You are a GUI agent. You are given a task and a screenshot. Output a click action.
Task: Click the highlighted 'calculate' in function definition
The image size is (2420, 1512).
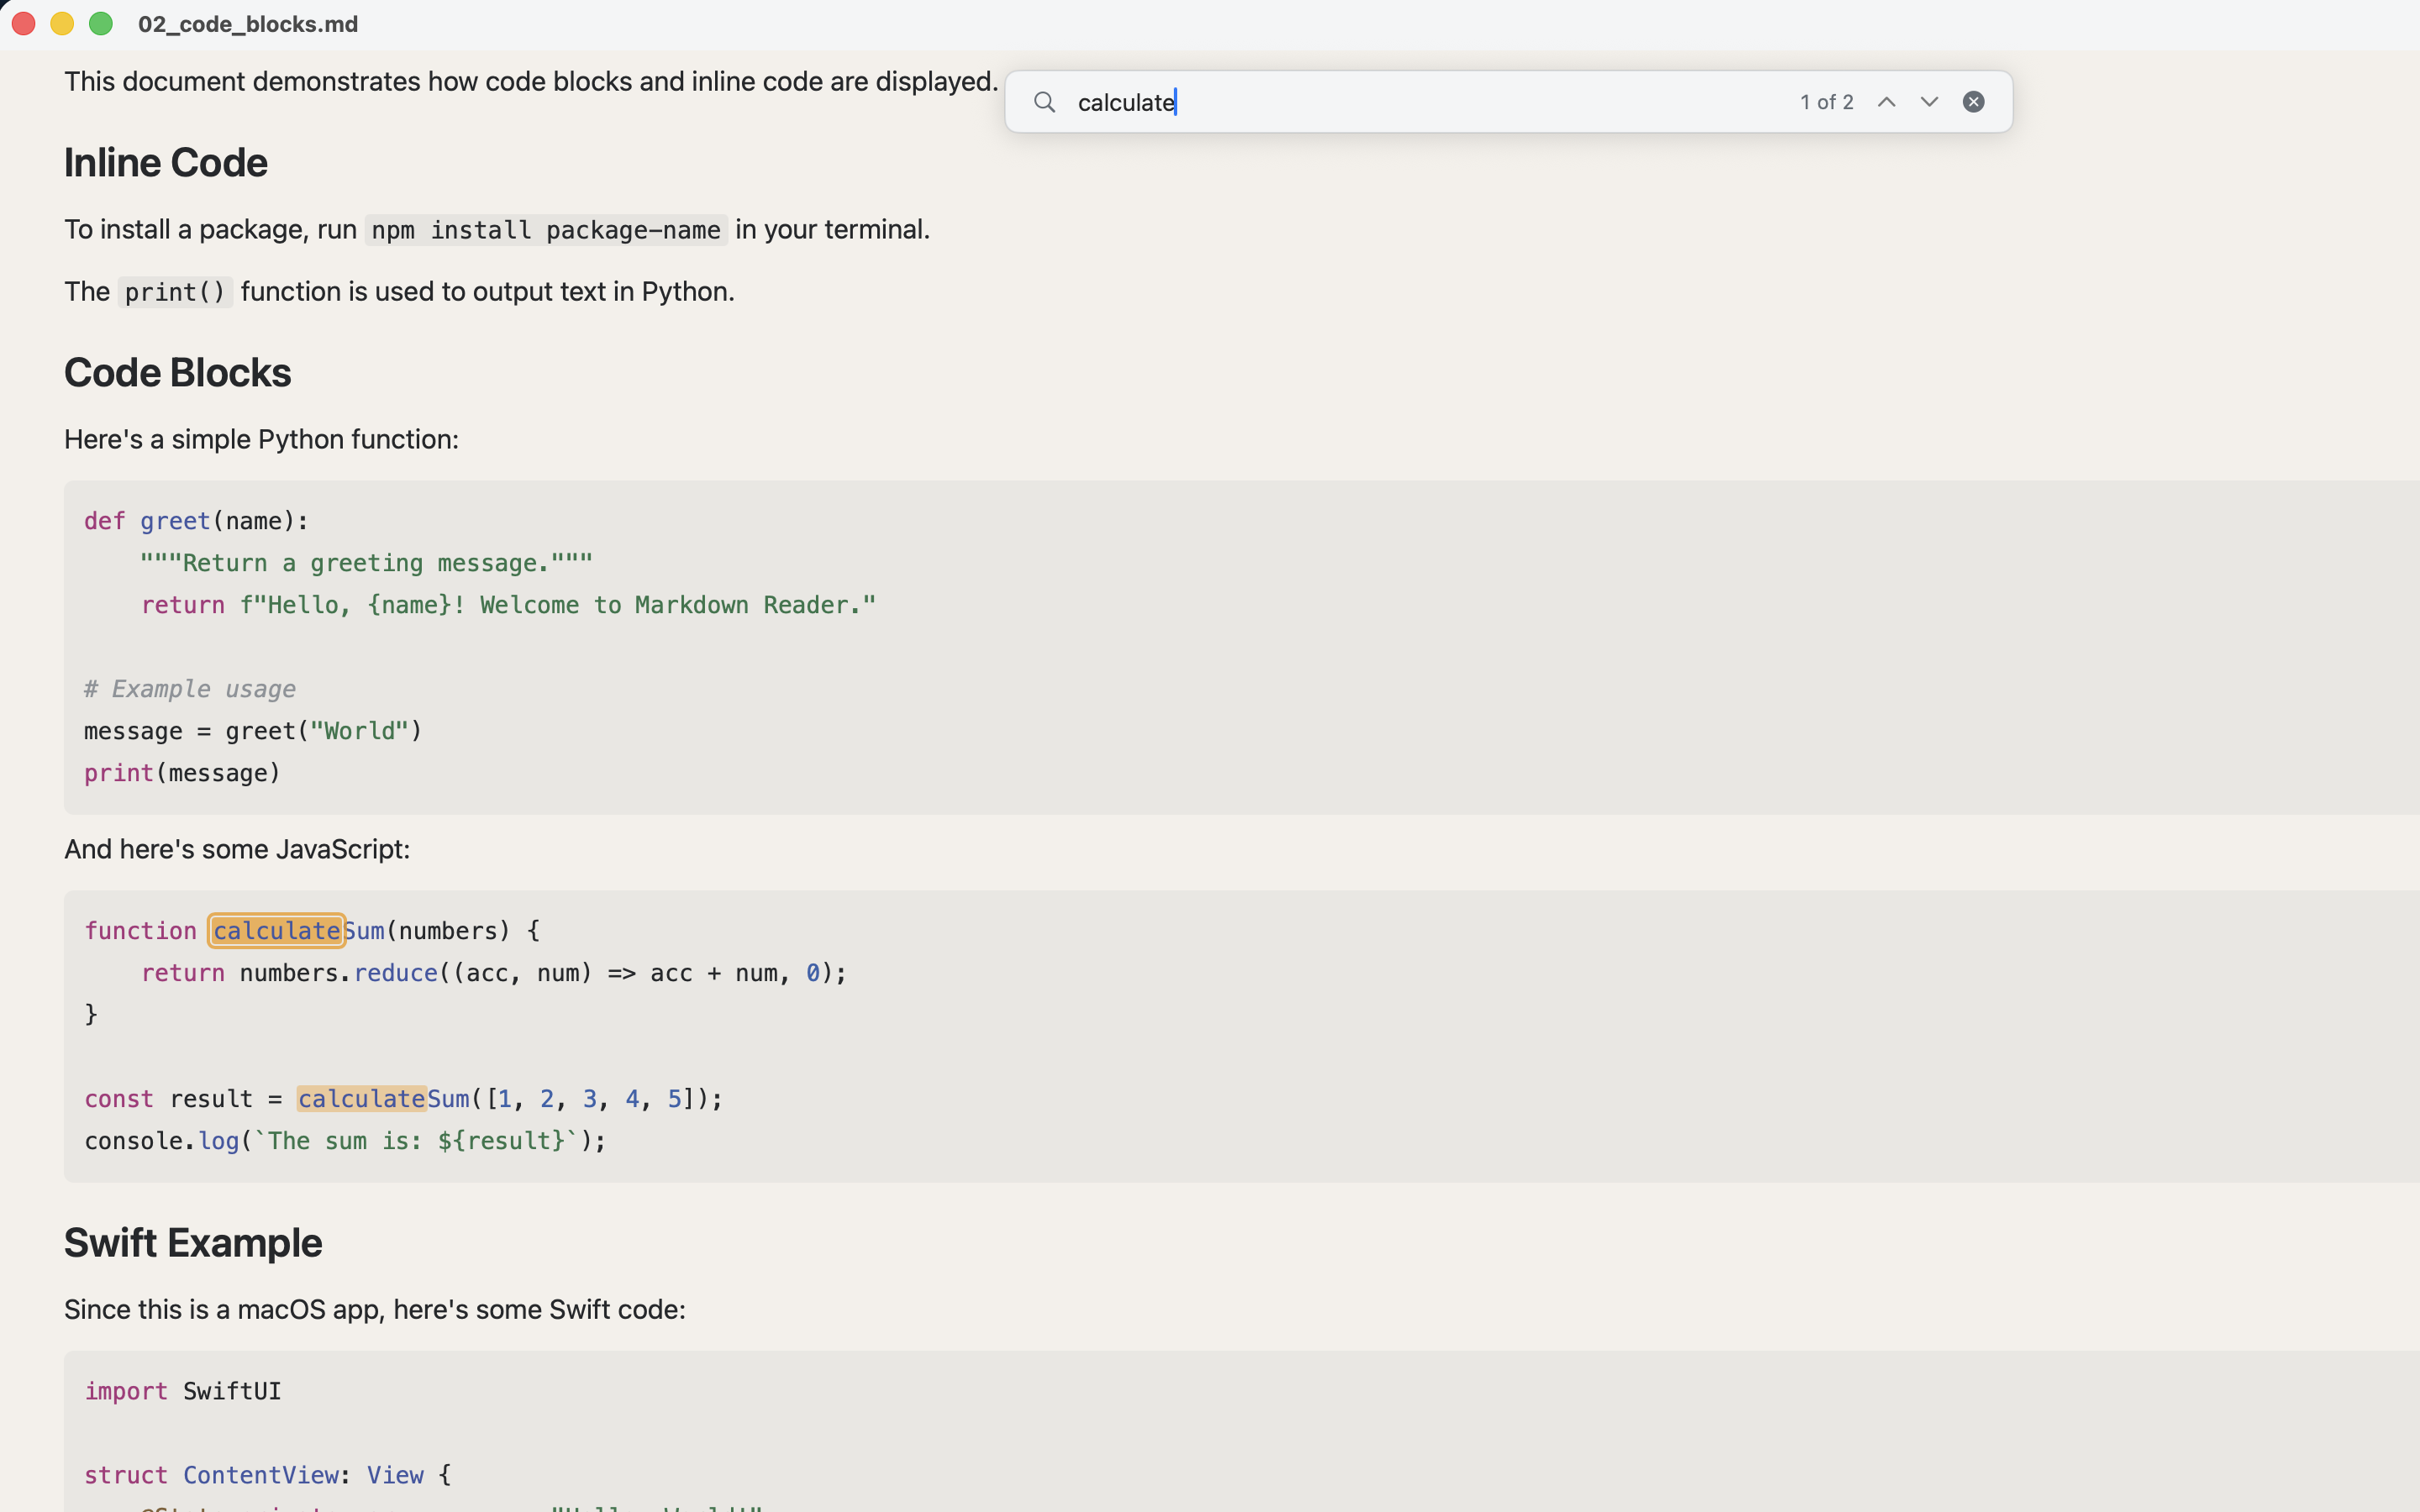coord(277,931)
